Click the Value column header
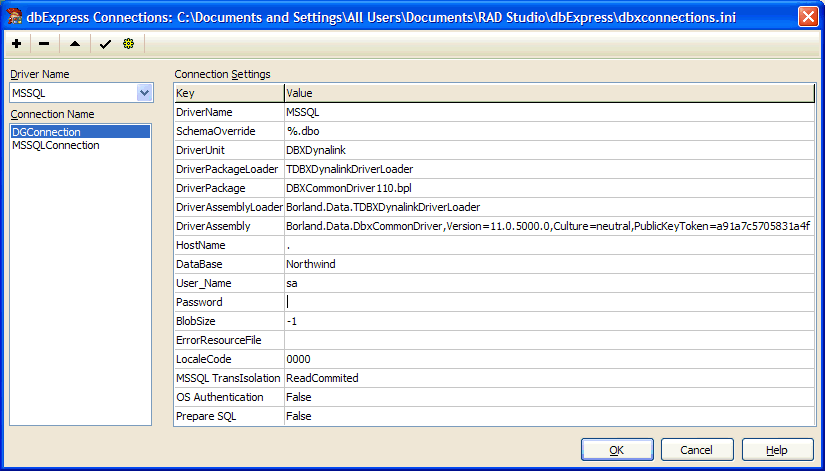This screenshot has height=471, width=825. 549,93
